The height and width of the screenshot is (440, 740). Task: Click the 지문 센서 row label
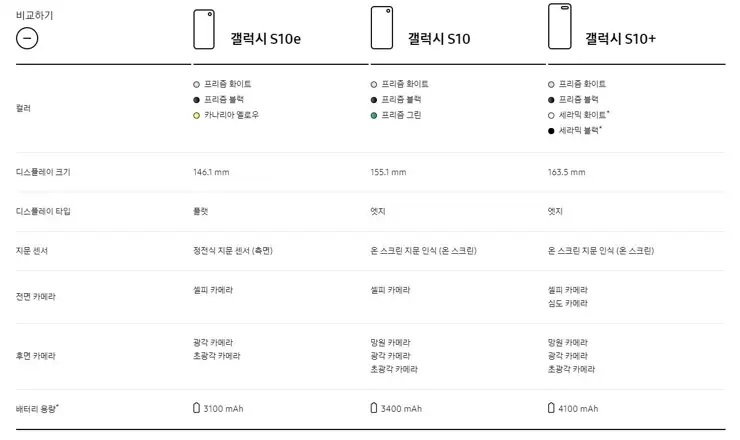tap(32, 250)
